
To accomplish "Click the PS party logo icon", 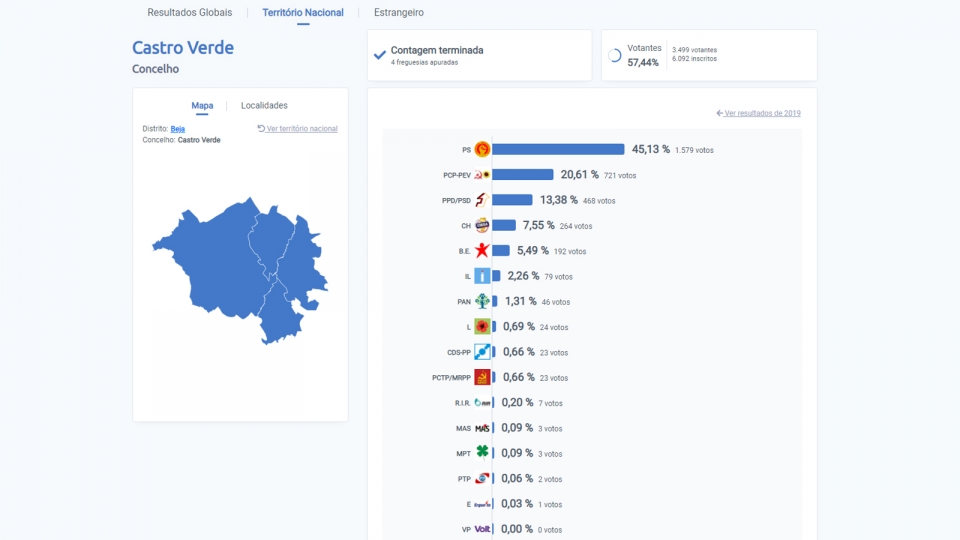I will [482, 149].
